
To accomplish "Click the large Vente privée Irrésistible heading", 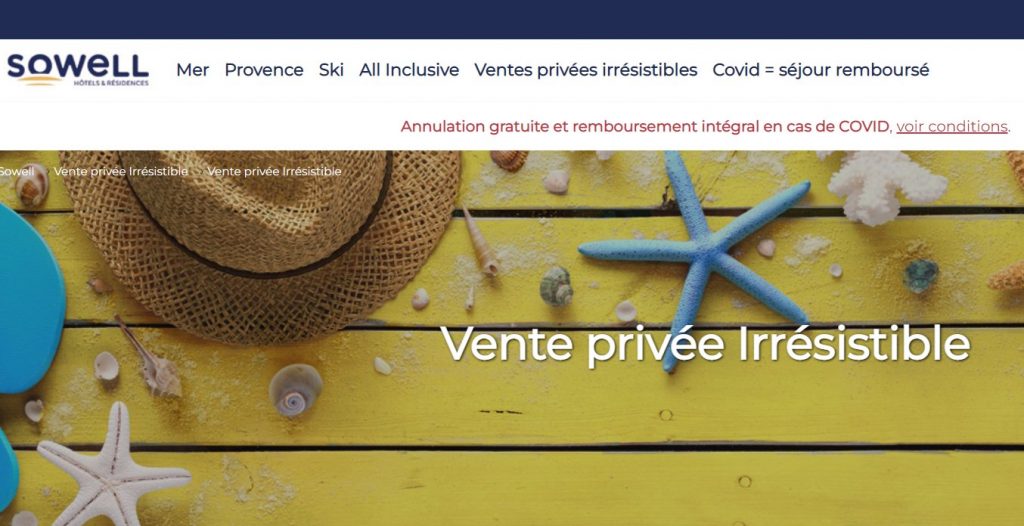I will pos(705,343).
